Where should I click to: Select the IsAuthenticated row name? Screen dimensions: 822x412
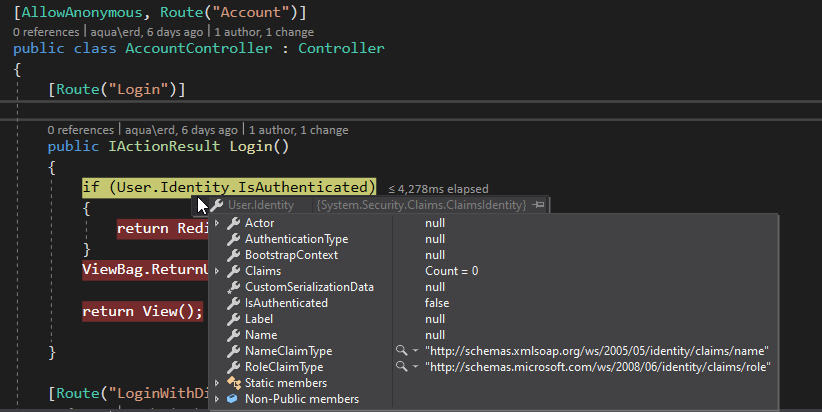click(x=286, y=303)
